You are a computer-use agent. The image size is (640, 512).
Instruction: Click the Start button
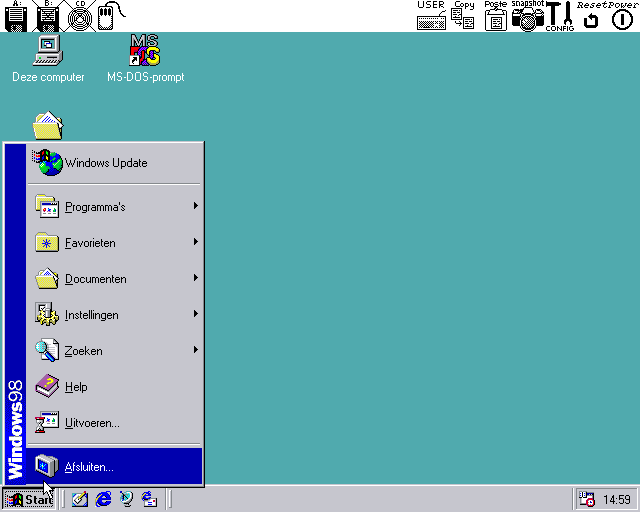(29, 499)
